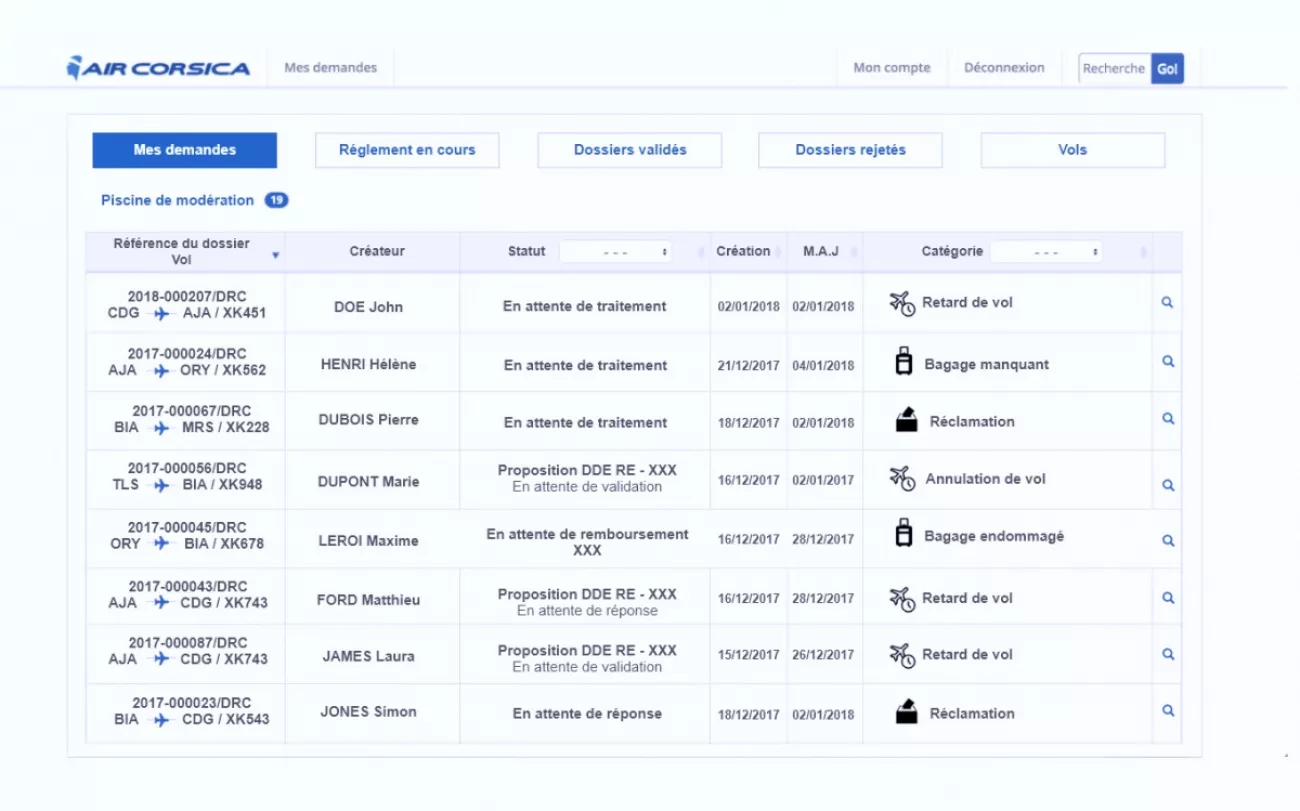Sort using arrows beside Création column
Screen dimensions: 1300x811
[x=779, y=253]
